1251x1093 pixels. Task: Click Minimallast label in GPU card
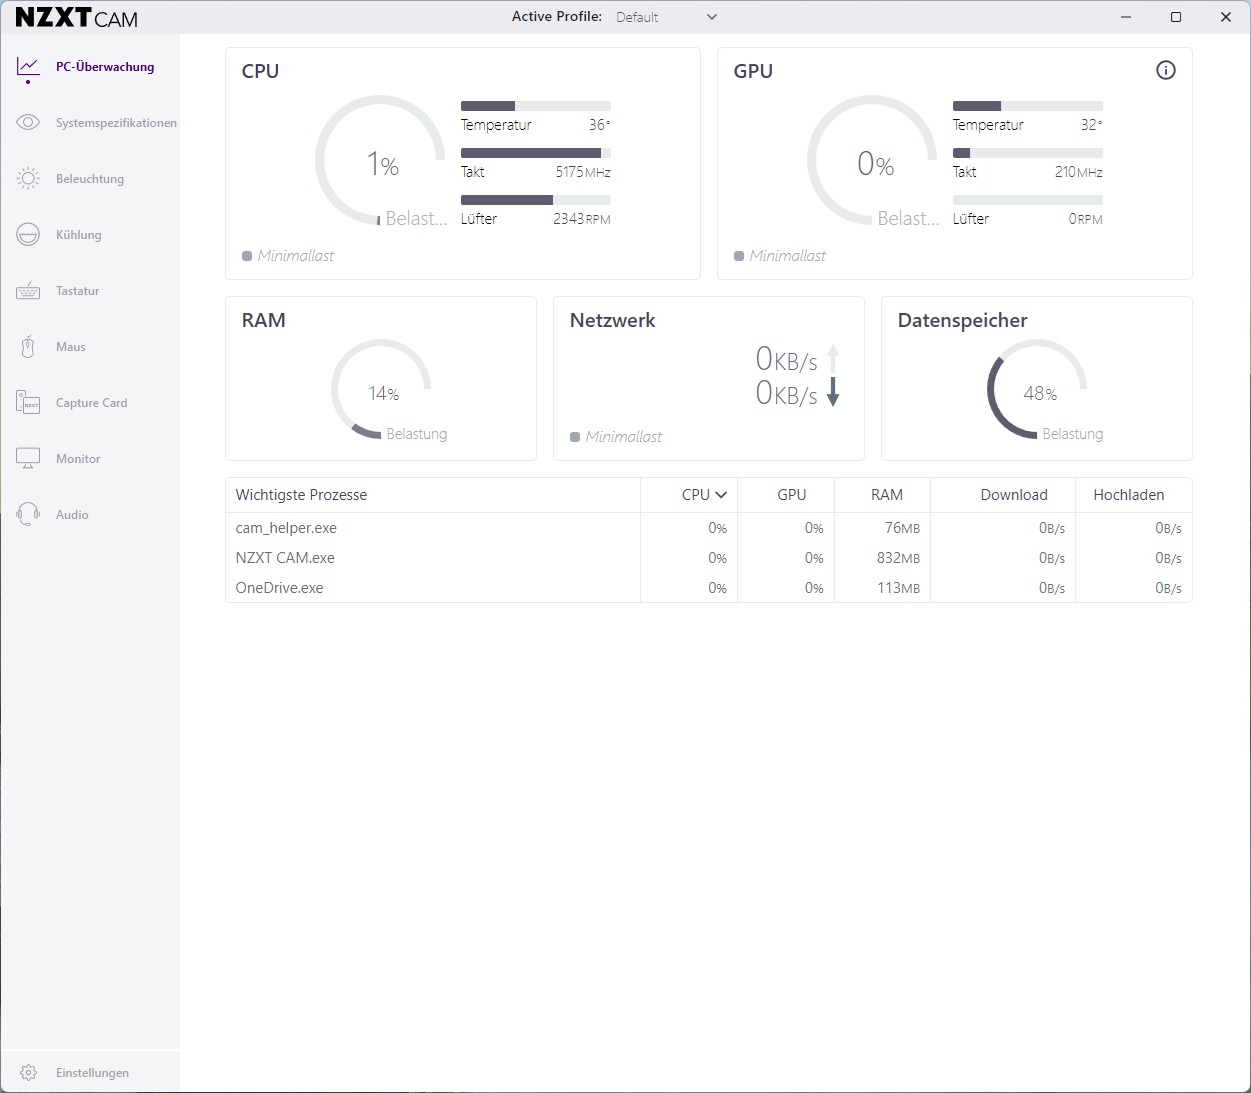pos(788,256)
